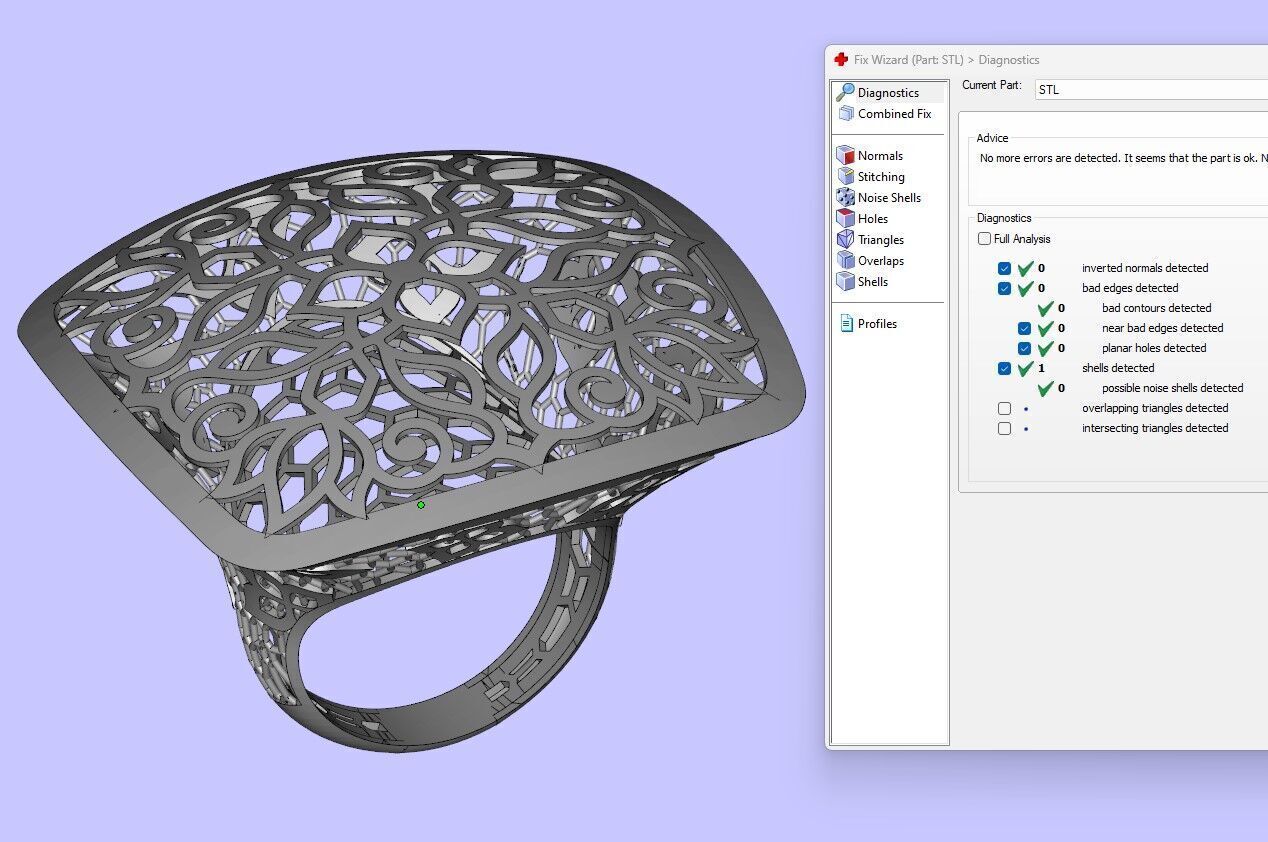Click the 'inverted normals detected' label text
Image resolution: width=1268 pixels, height=842 pixels.
point(1145,268)
